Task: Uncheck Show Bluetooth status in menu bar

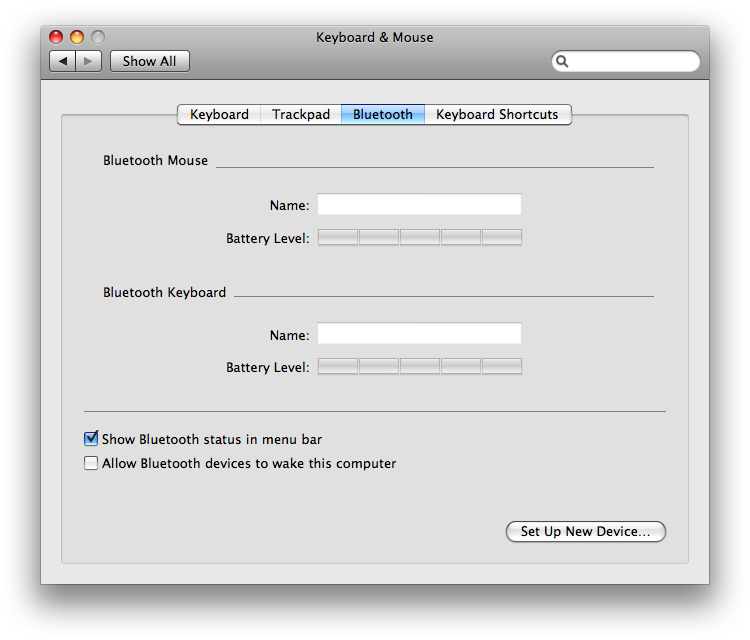Action: 91,439
